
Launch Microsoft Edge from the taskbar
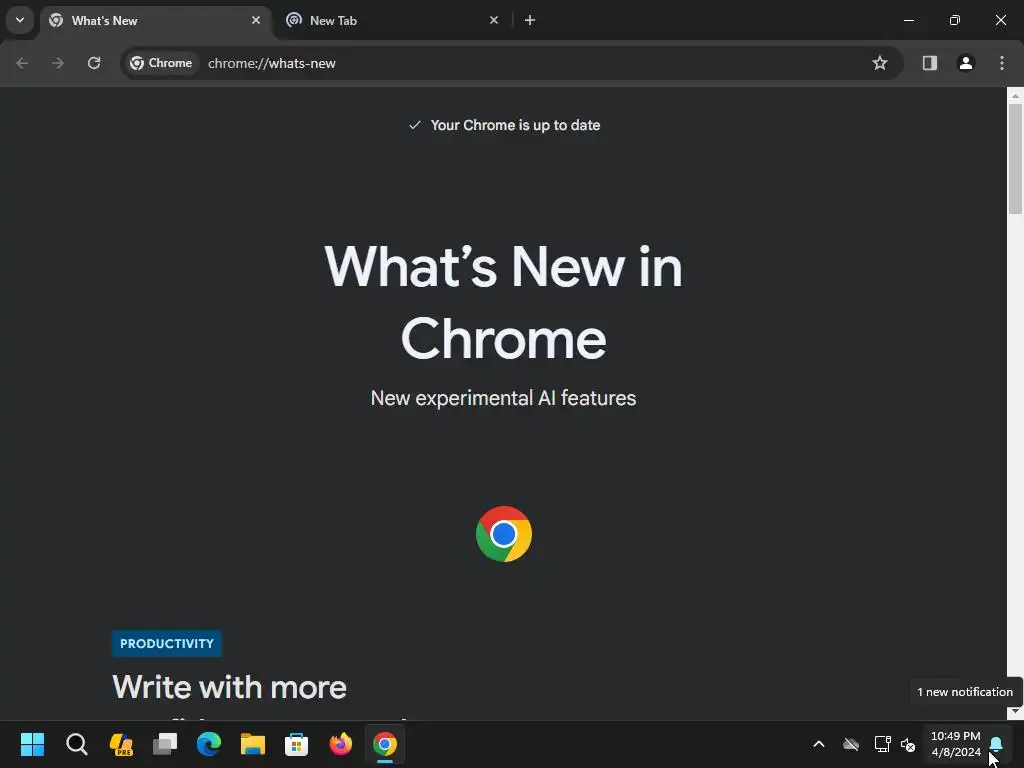209,744
